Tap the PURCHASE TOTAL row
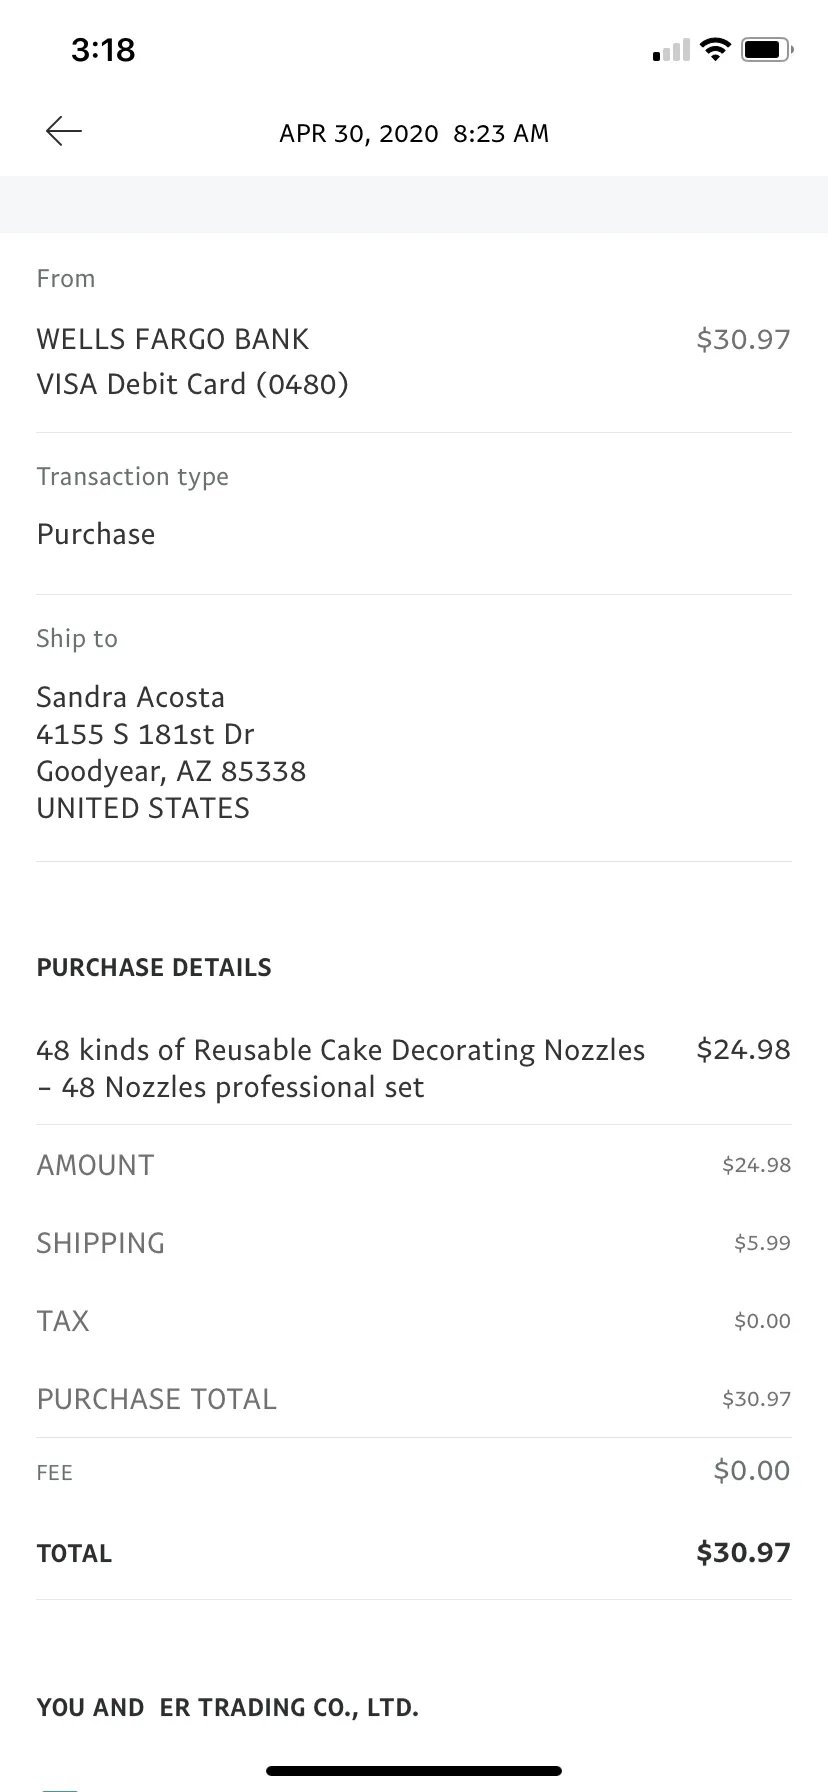Viewport: 828px width, 1792px height. coord(414,1399)
